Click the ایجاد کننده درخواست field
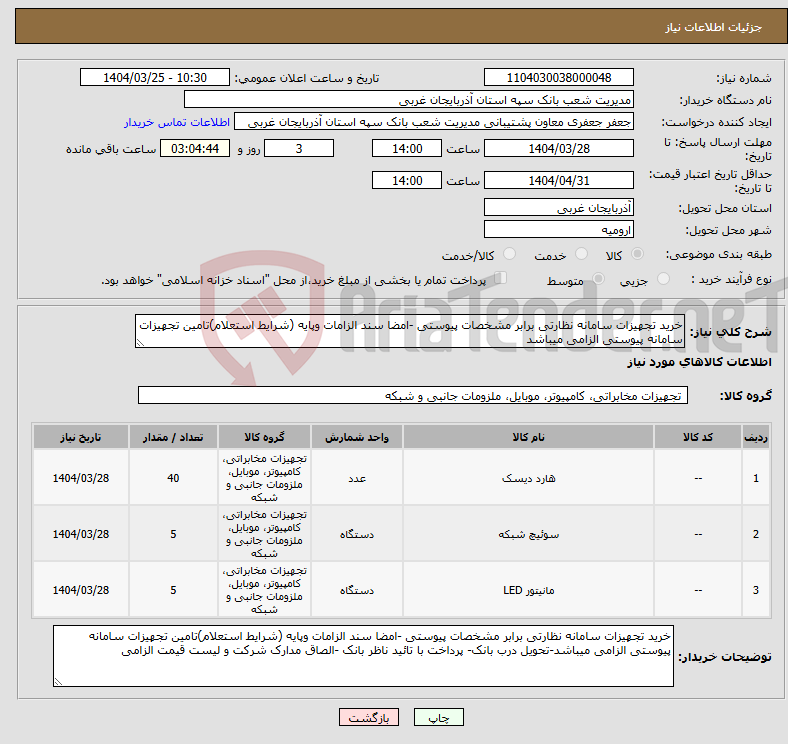Screen dimensions: 788x744 (434, 122)
